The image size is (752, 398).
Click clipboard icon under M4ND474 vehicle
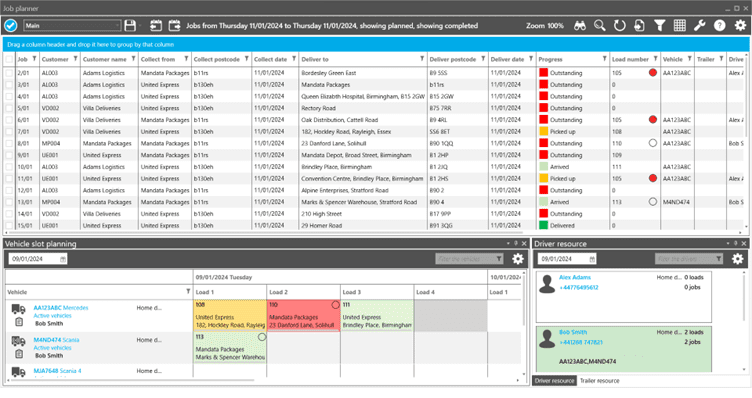click(x=19, y=354)
